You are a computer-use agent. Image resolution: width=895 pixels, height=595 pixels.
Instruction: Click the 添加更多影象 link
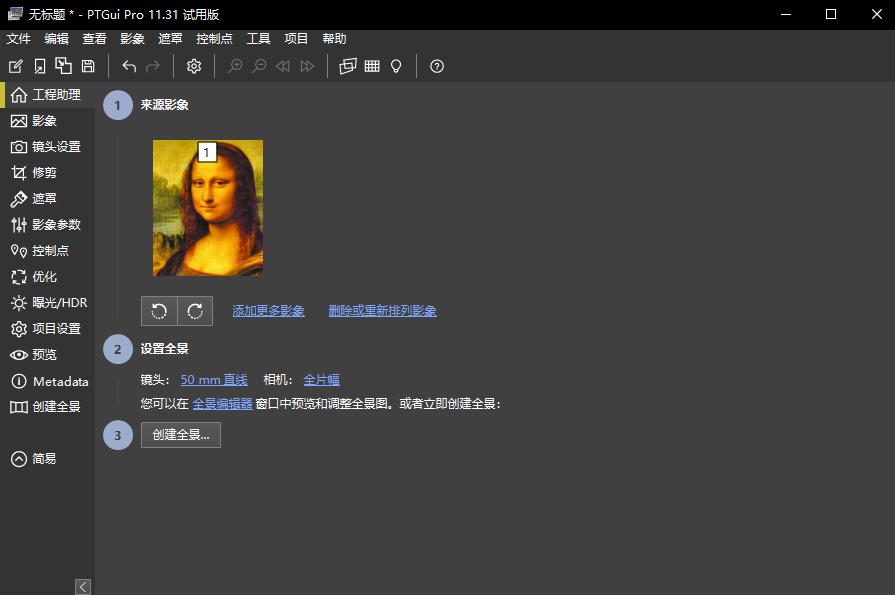click(268, 311)
